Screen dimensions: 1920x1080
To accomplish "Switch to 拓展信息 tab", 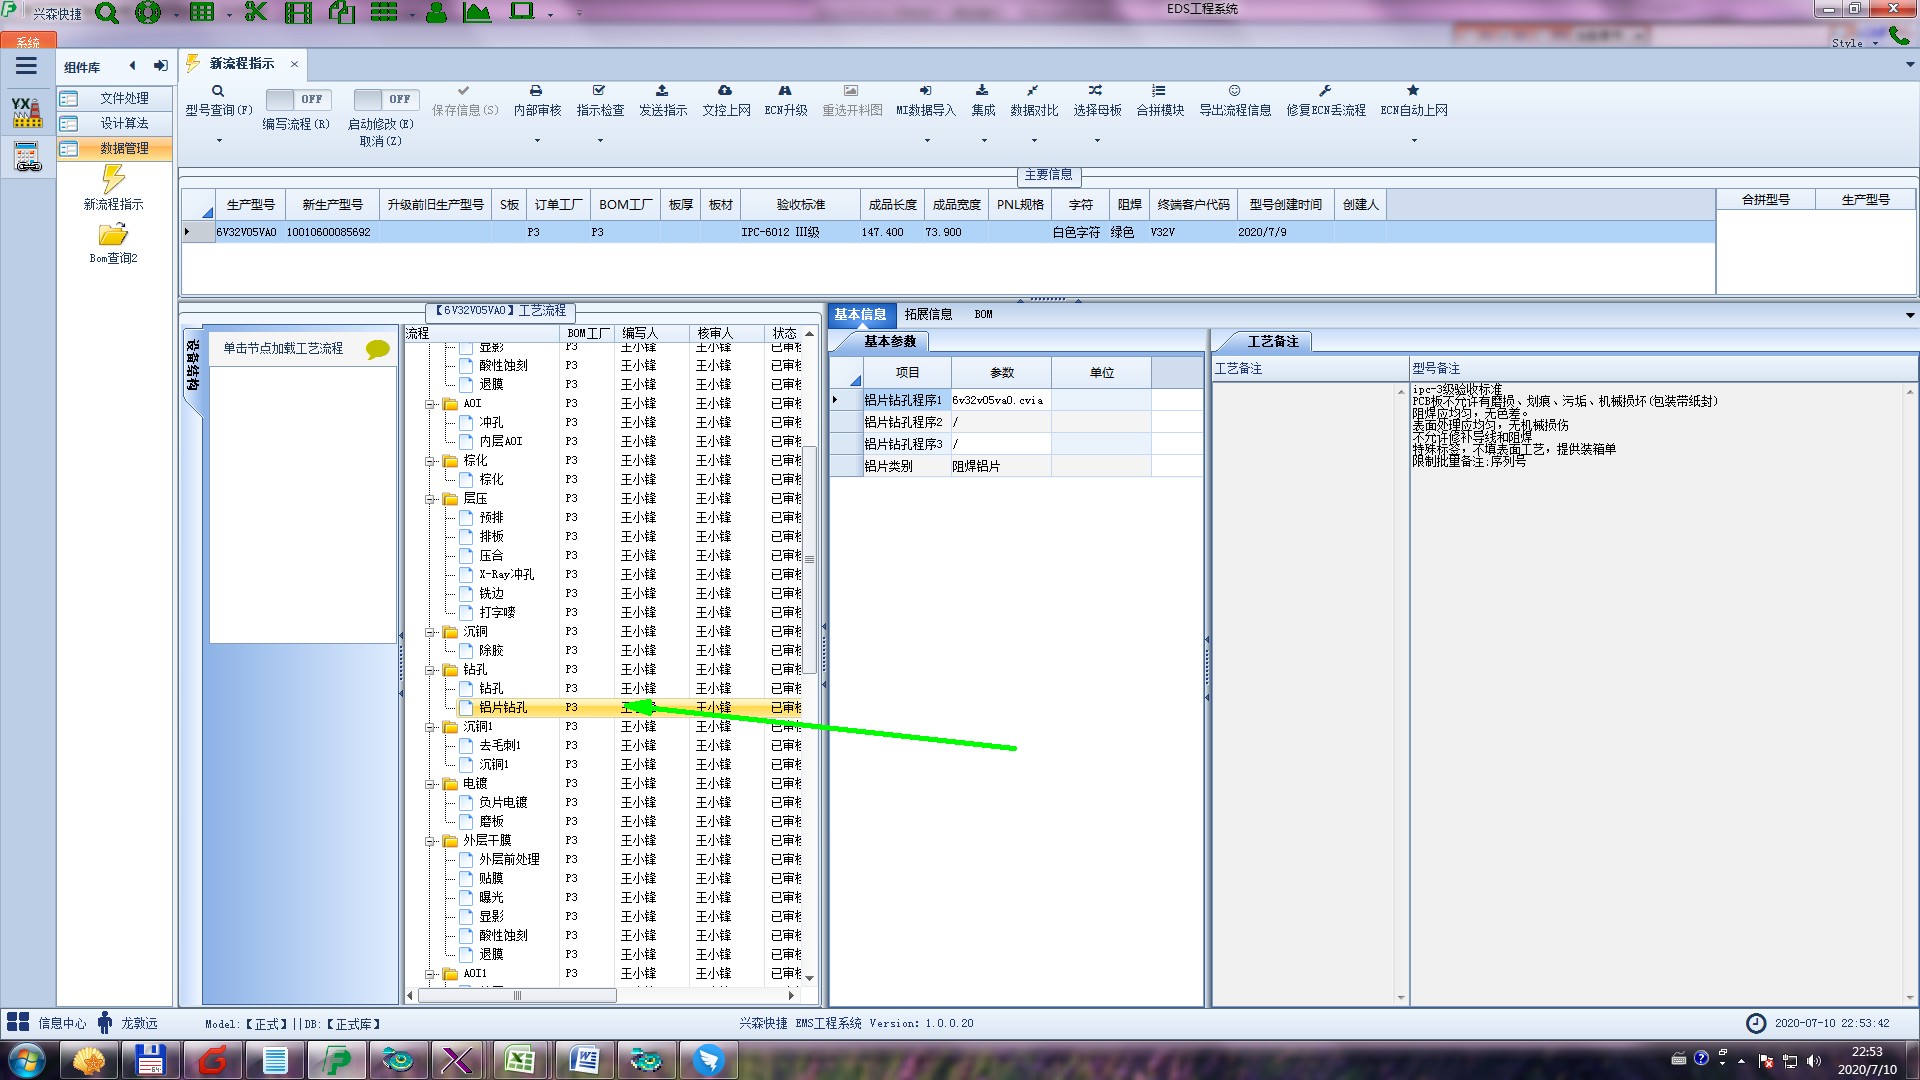I will [x=928, y=314].
